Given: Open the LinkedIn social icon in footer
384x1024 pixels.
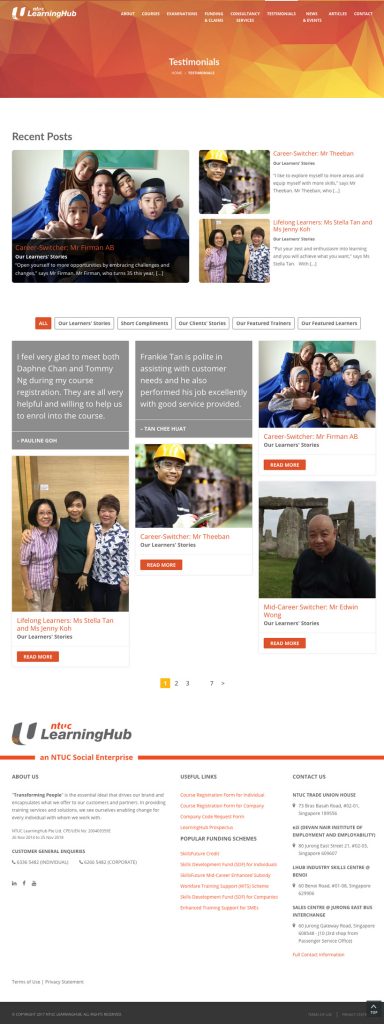Looking at the screenshot, I should tap(14, 883).
